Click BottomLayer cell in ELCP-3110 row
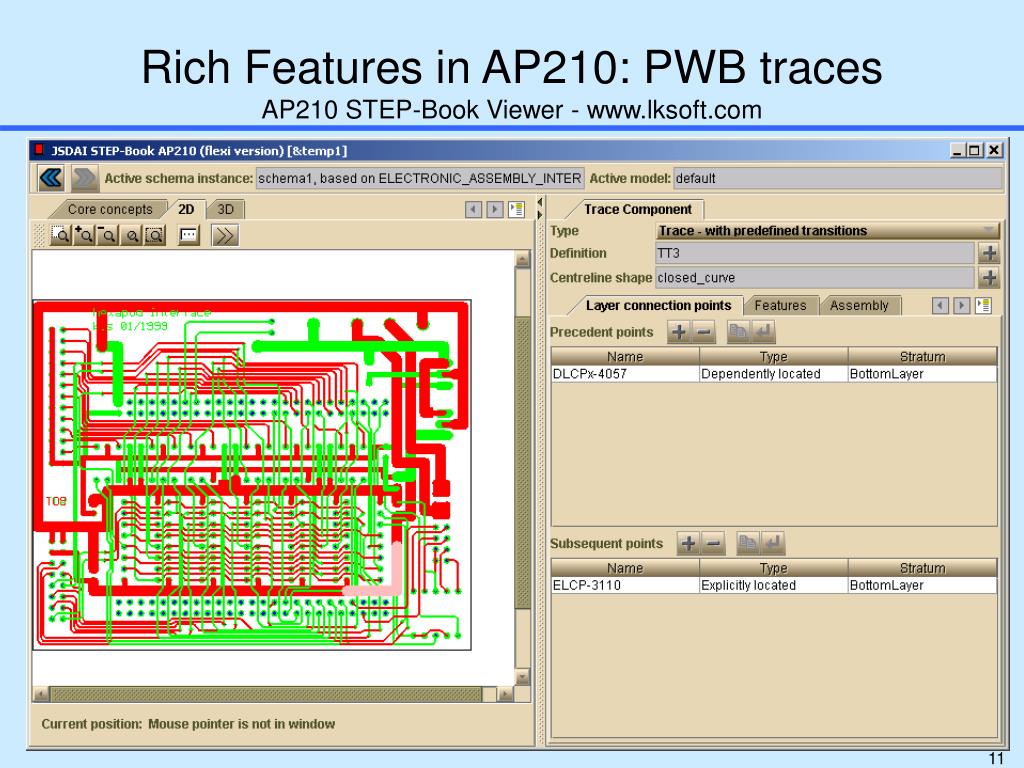 pos(922,585)
